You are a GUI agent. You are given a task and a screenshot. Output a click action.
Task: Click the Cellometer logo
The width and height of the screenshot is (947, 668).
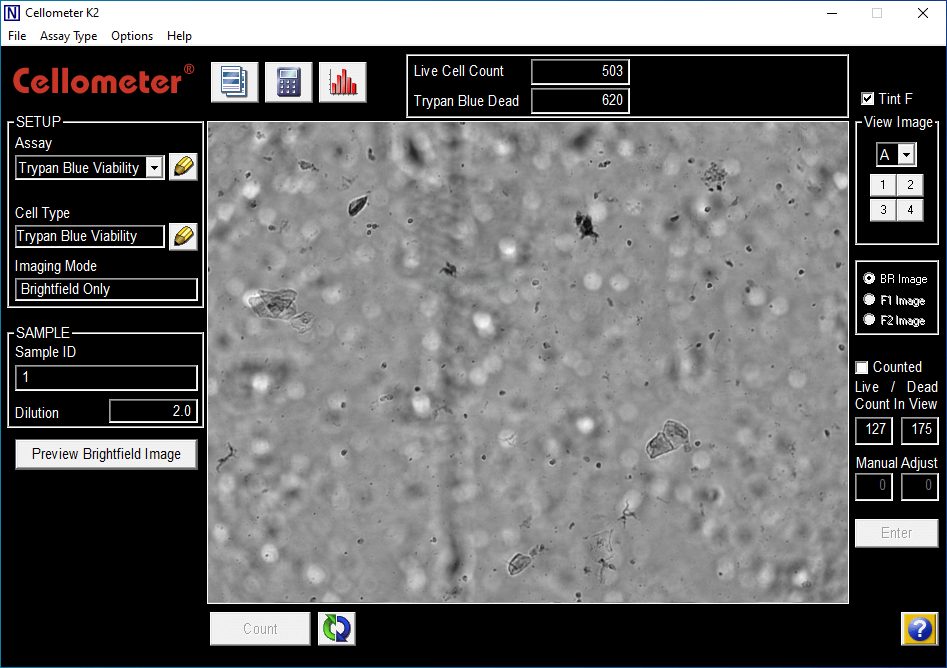100,82
